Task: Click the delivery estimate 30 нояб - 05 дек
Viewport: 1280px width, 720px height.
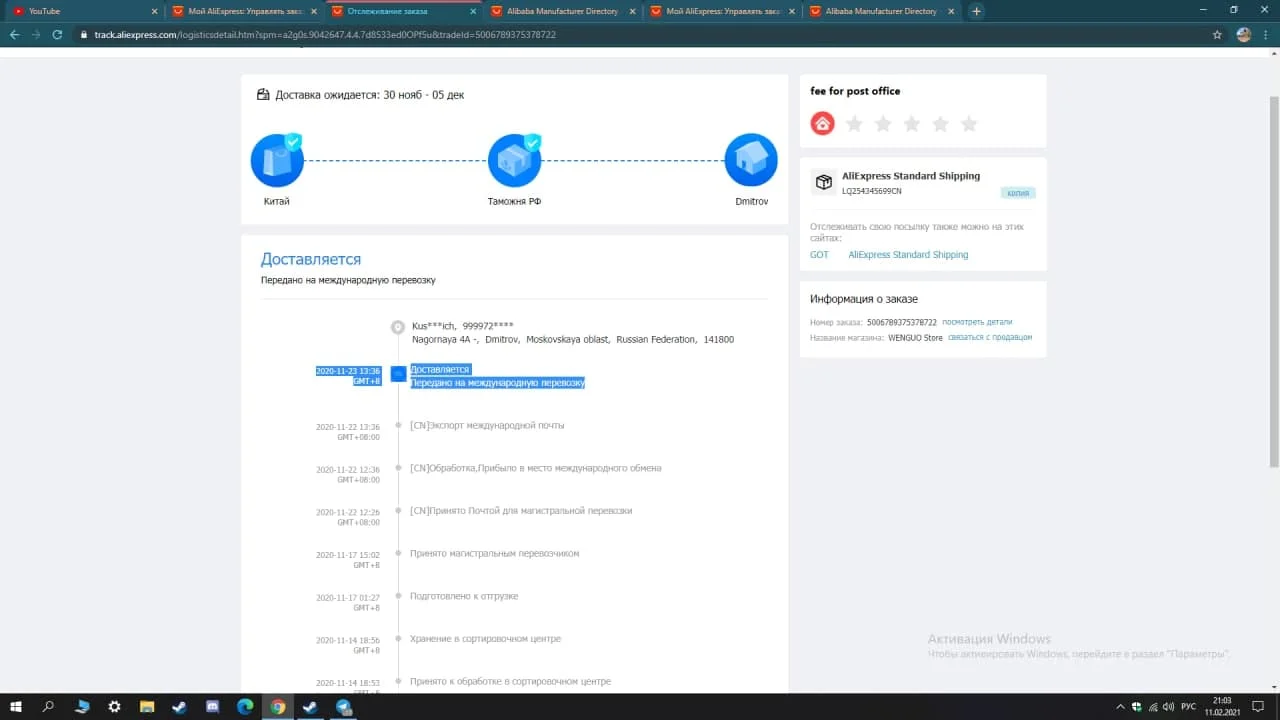Action: (x=424, y=95)
